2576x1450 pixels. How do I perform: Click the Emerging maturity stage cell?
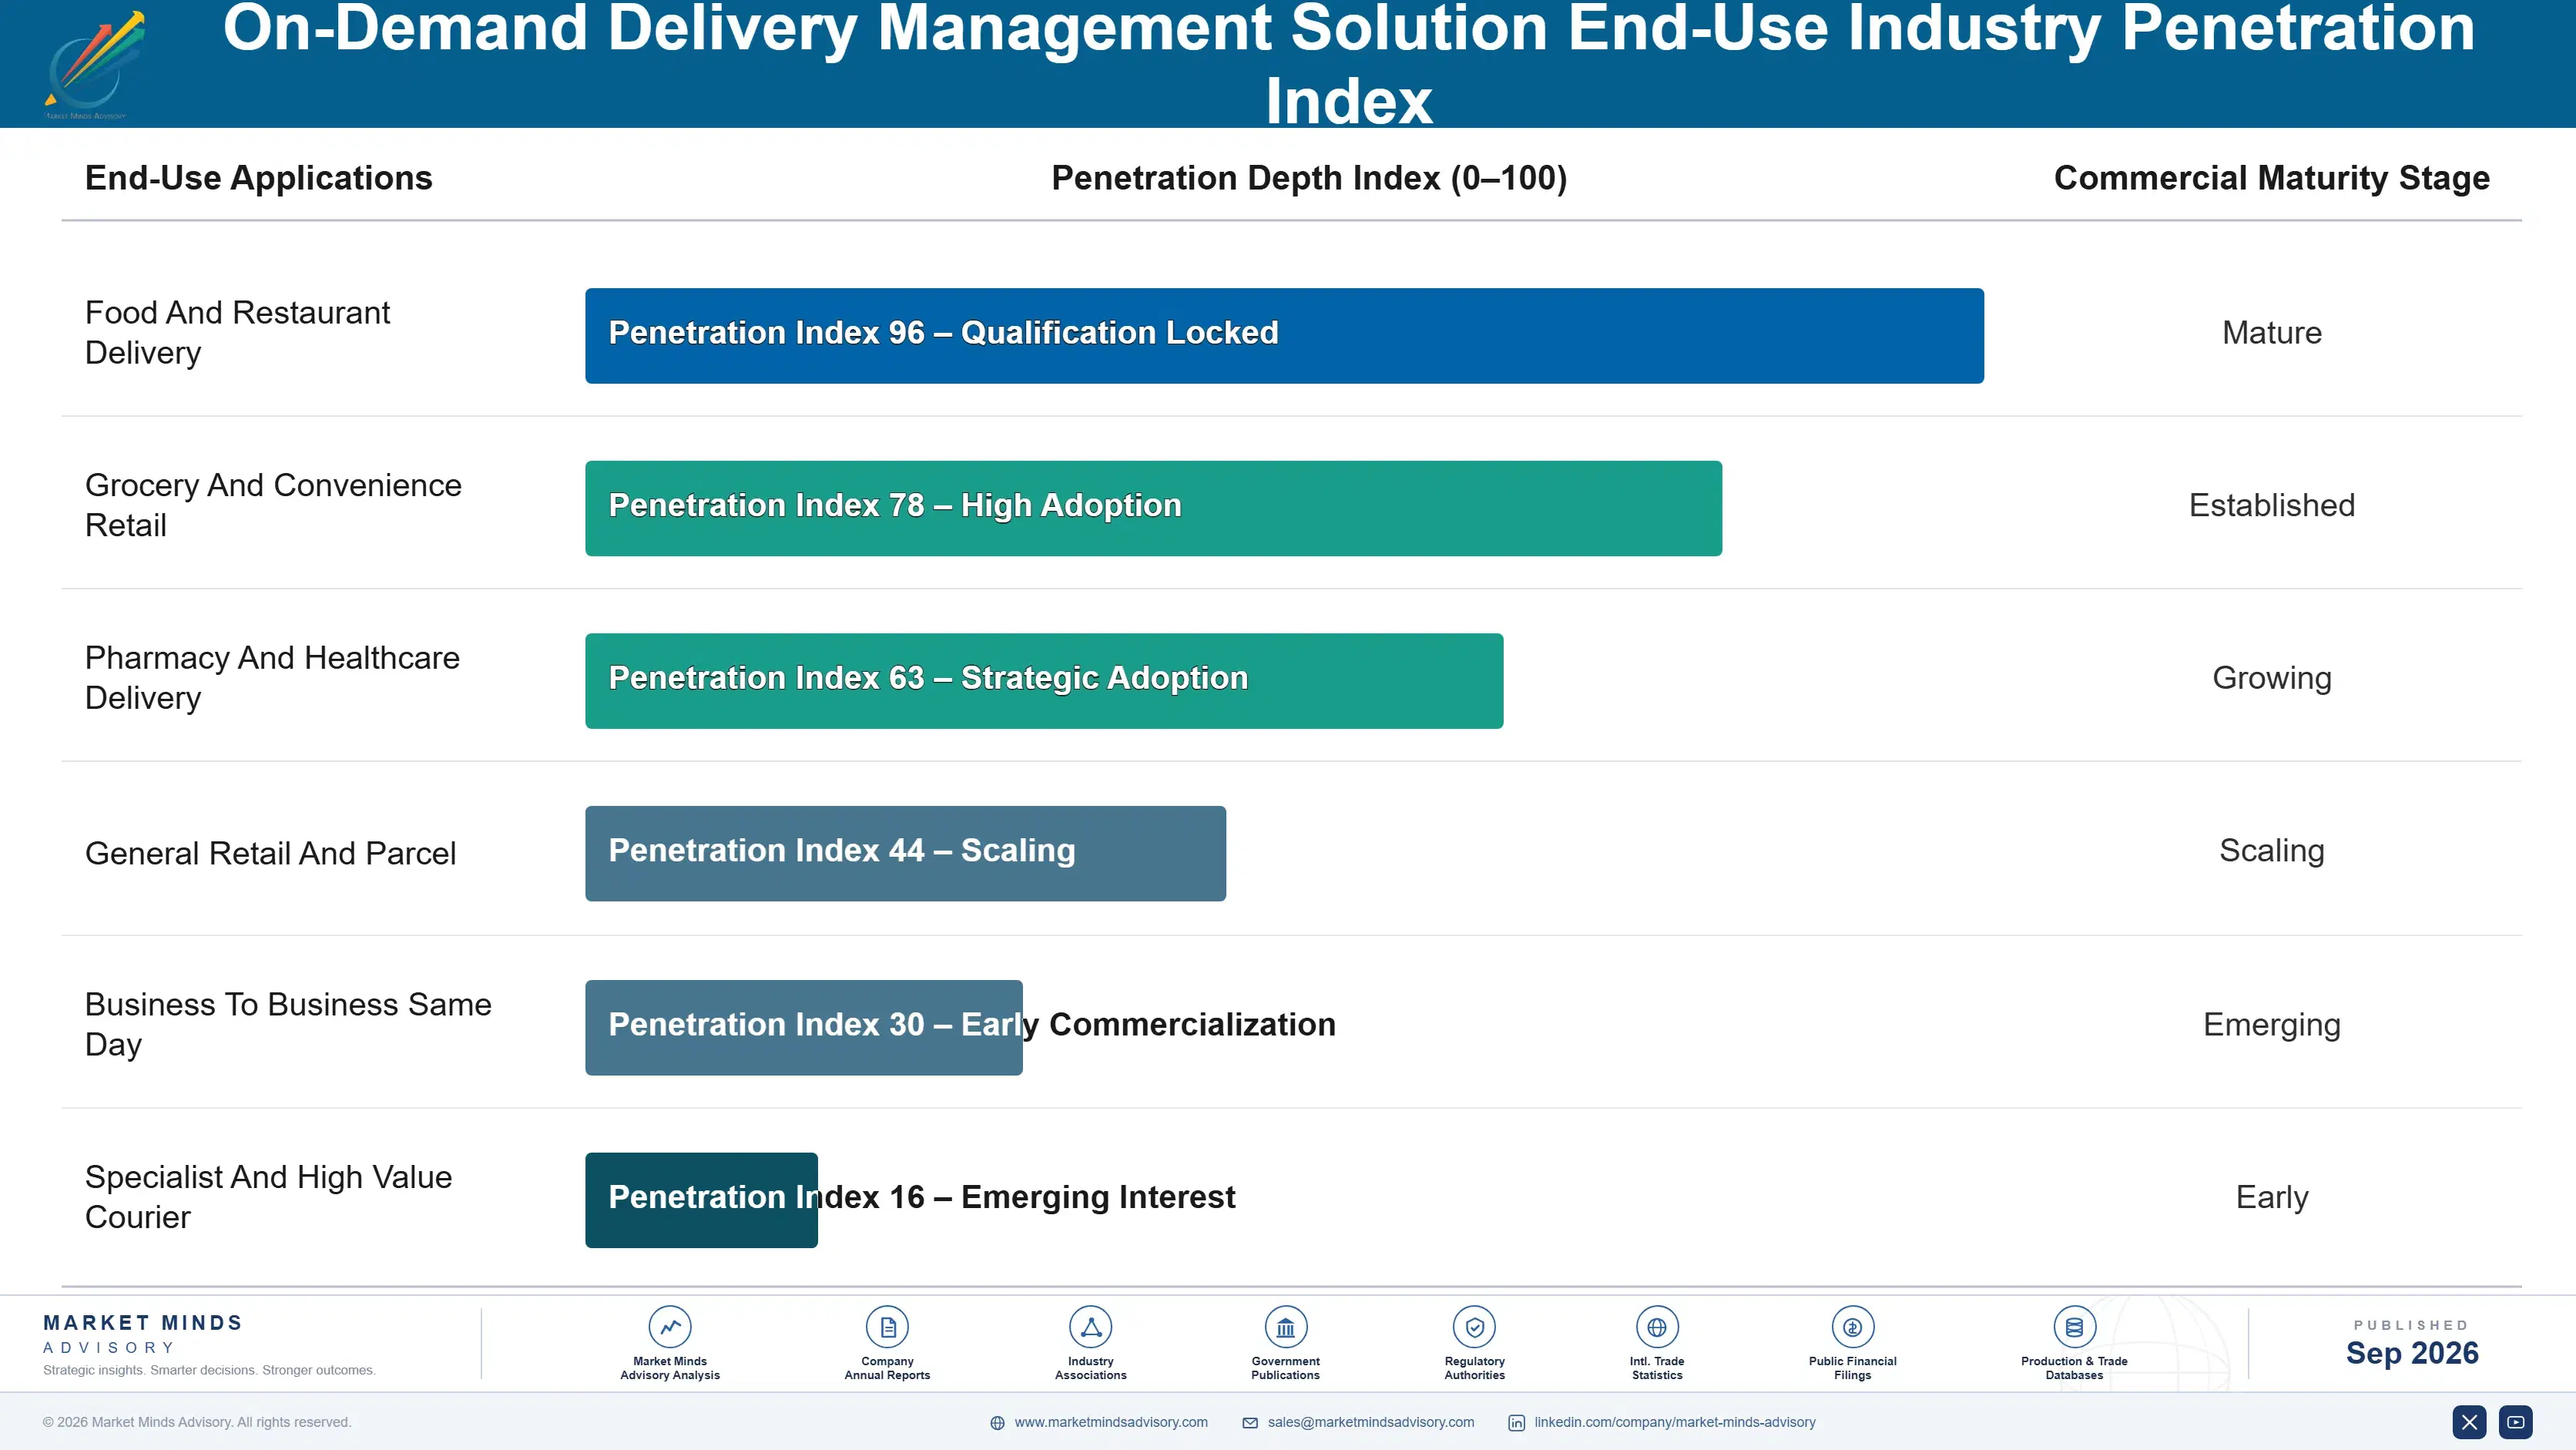tap(2271, 1026)
